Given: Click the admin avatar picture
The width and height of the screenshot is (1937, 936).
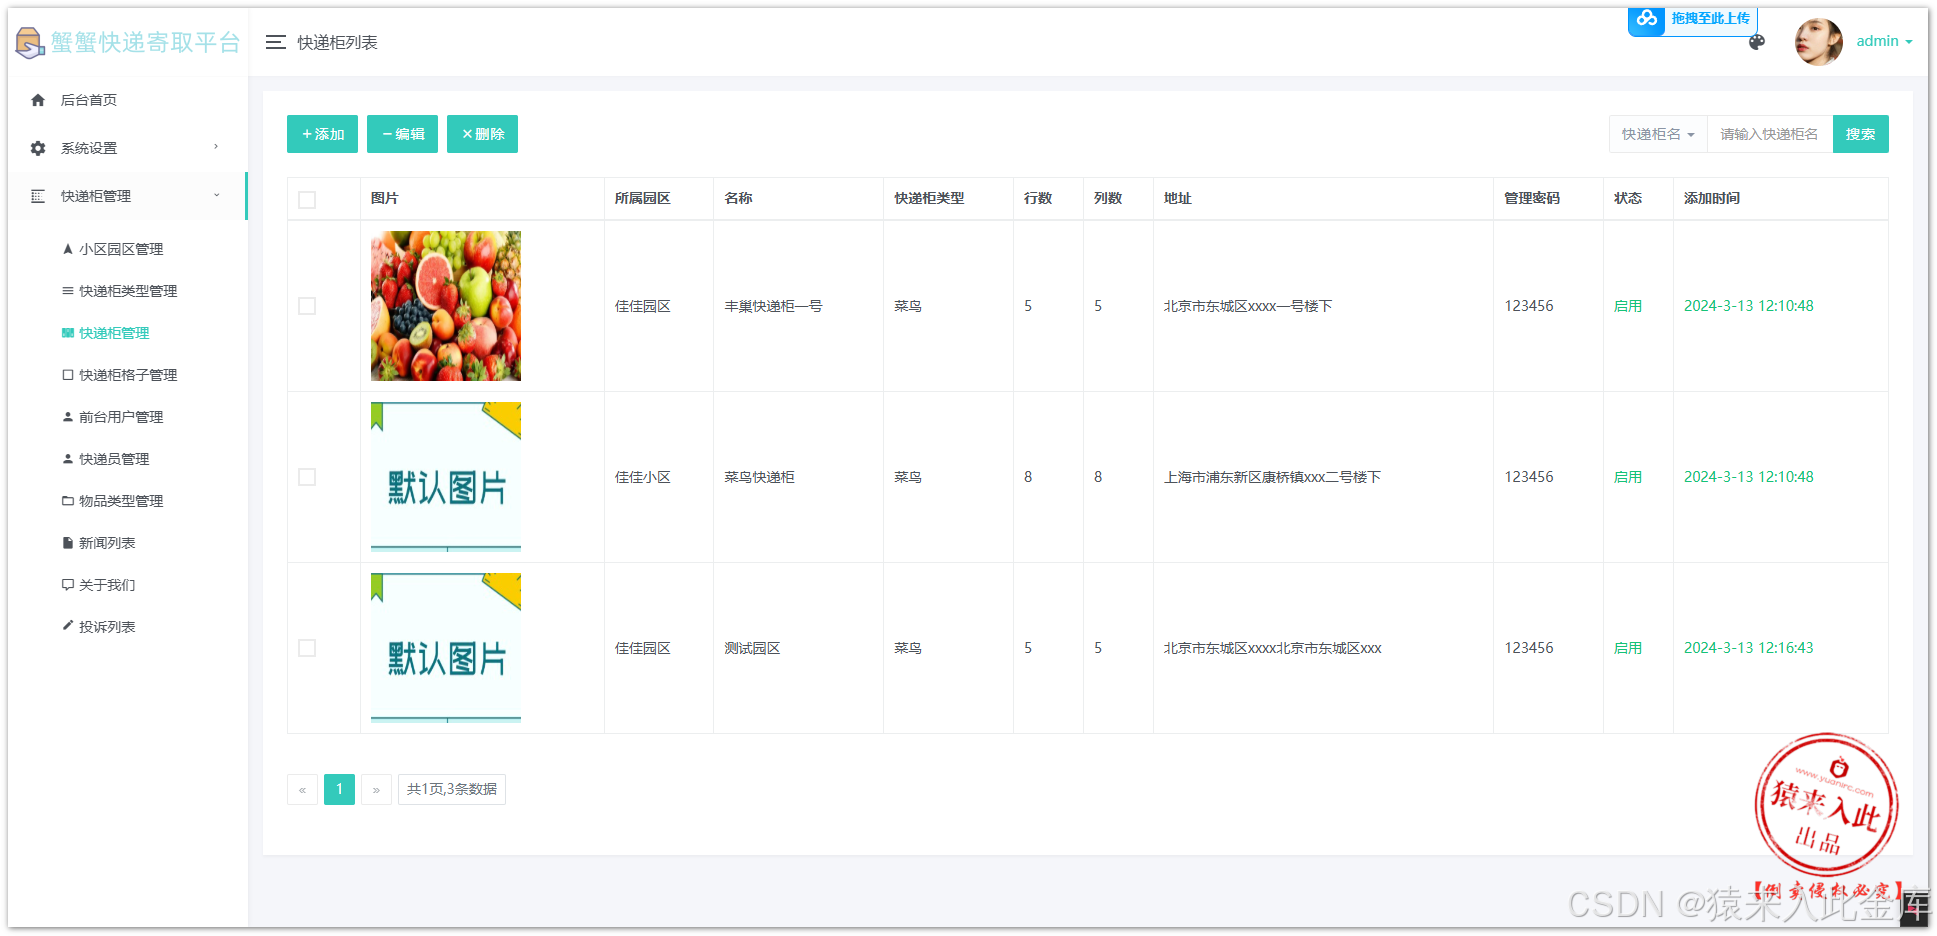Looking at the screenshot, I should coord(1819,42).
